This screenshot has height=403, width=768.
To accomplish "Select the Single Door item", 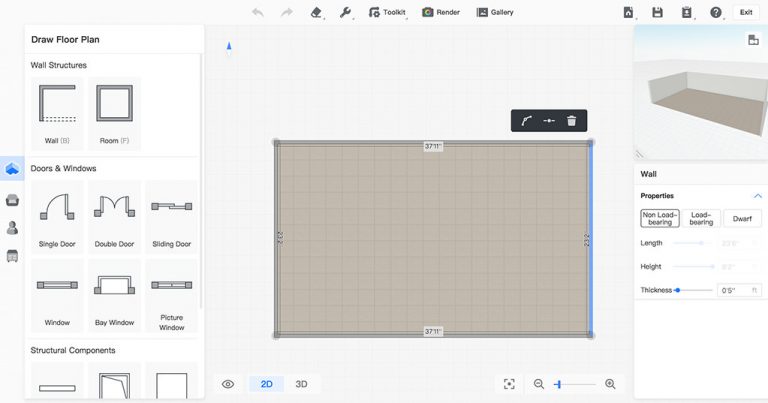I will click(x=58, y=214).
